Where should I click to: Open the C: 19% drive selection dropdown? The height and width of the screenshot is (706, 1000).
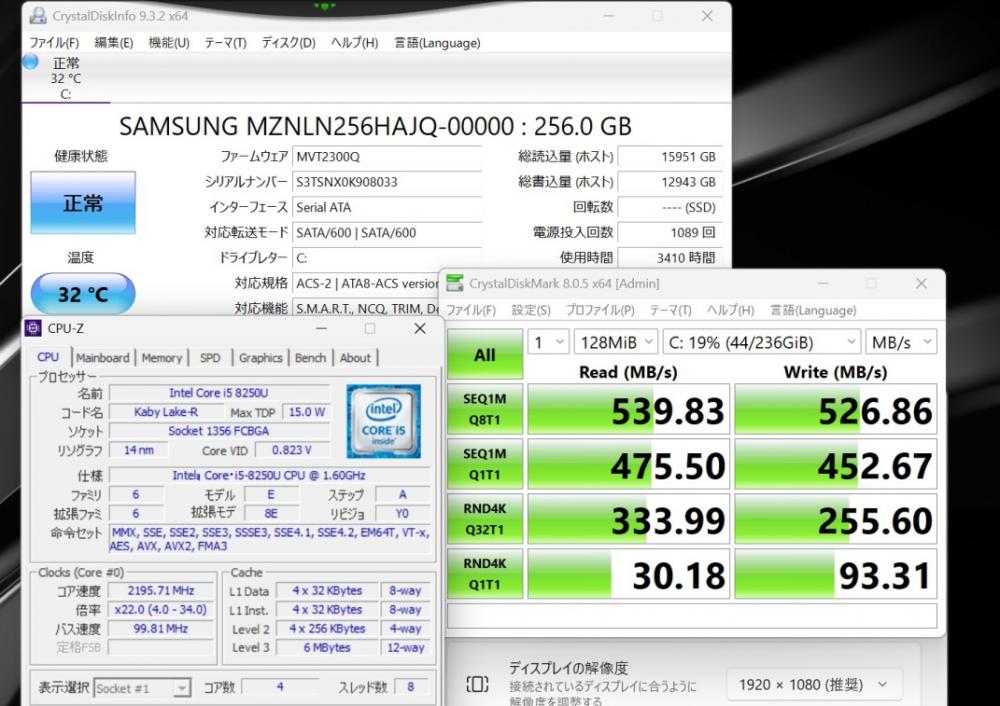tap(761, 342)
